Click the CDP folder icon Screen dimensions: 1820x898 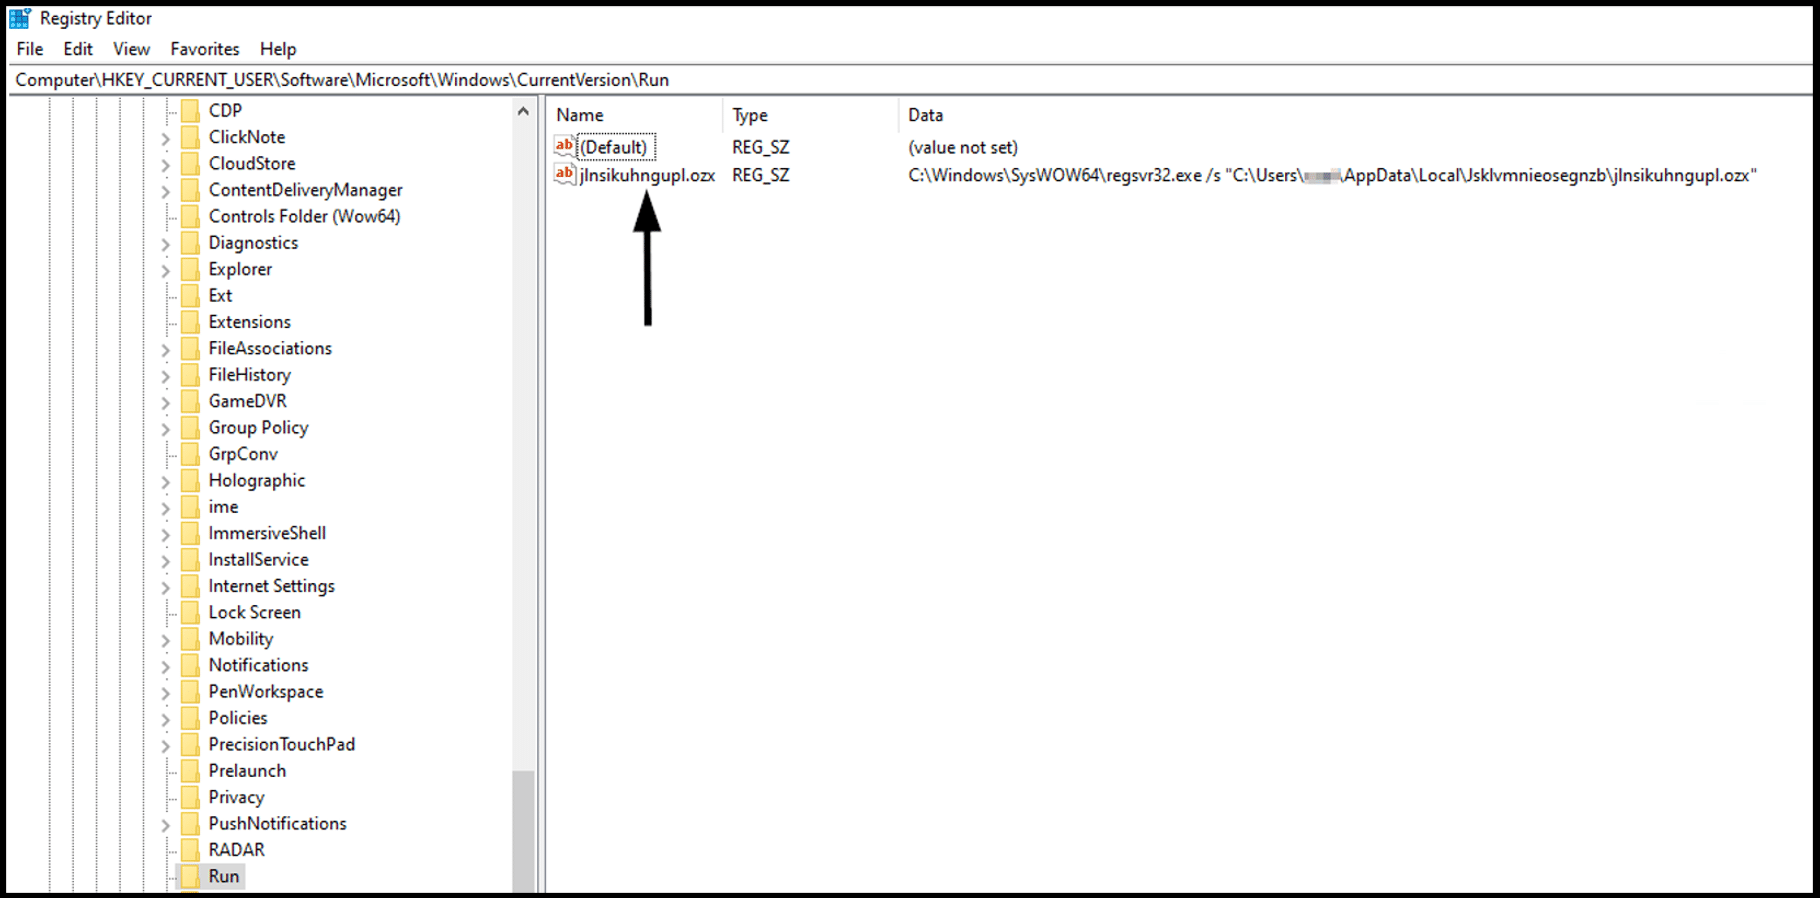[190, 110]
